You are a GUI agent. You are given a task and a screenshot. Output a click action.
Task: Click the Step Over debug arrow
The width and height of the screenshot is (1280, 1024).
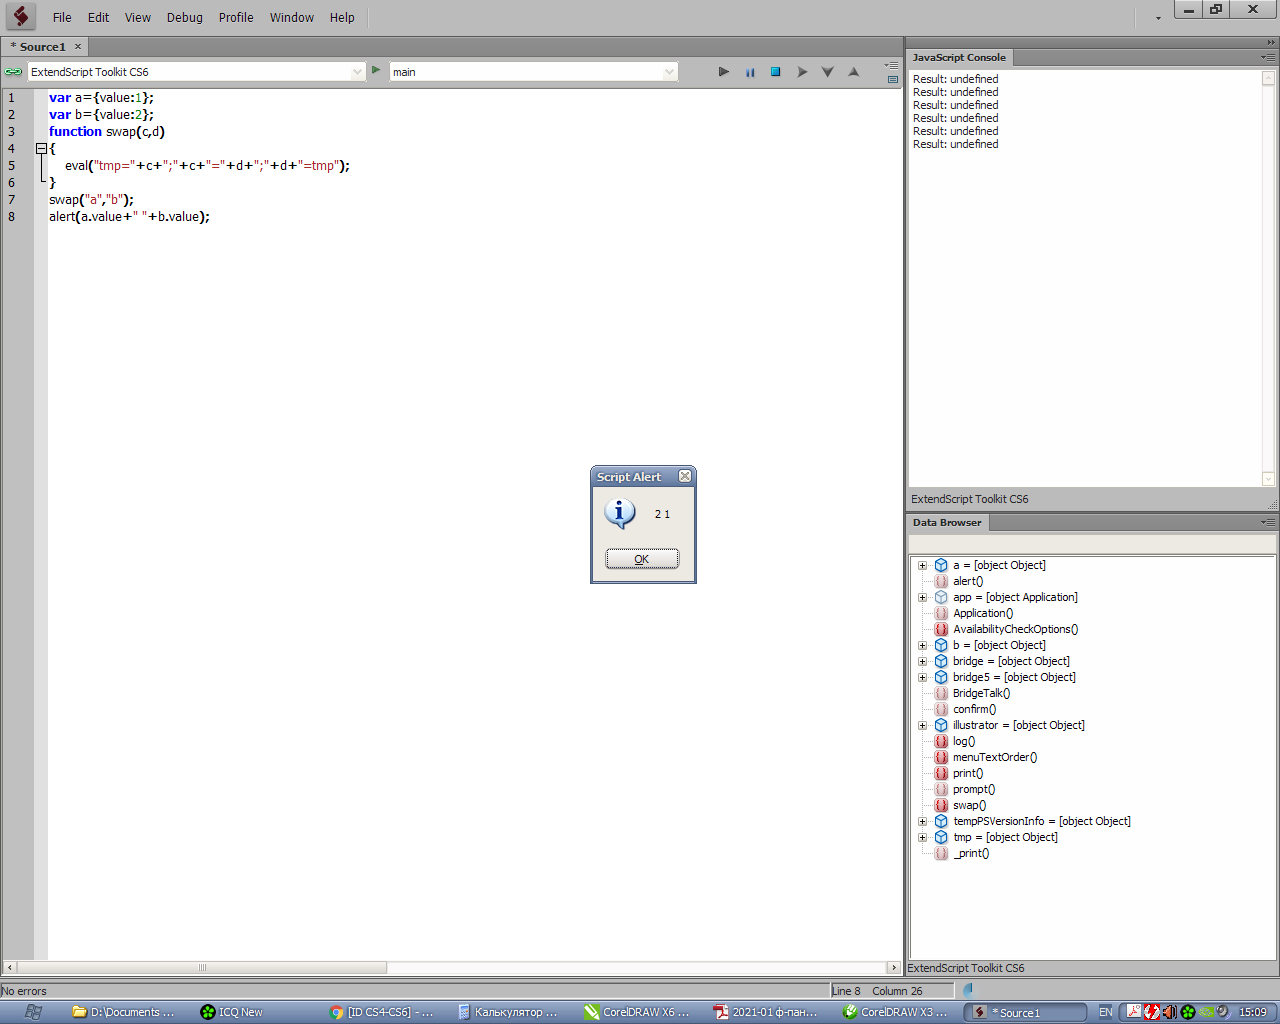coord(802,72)
